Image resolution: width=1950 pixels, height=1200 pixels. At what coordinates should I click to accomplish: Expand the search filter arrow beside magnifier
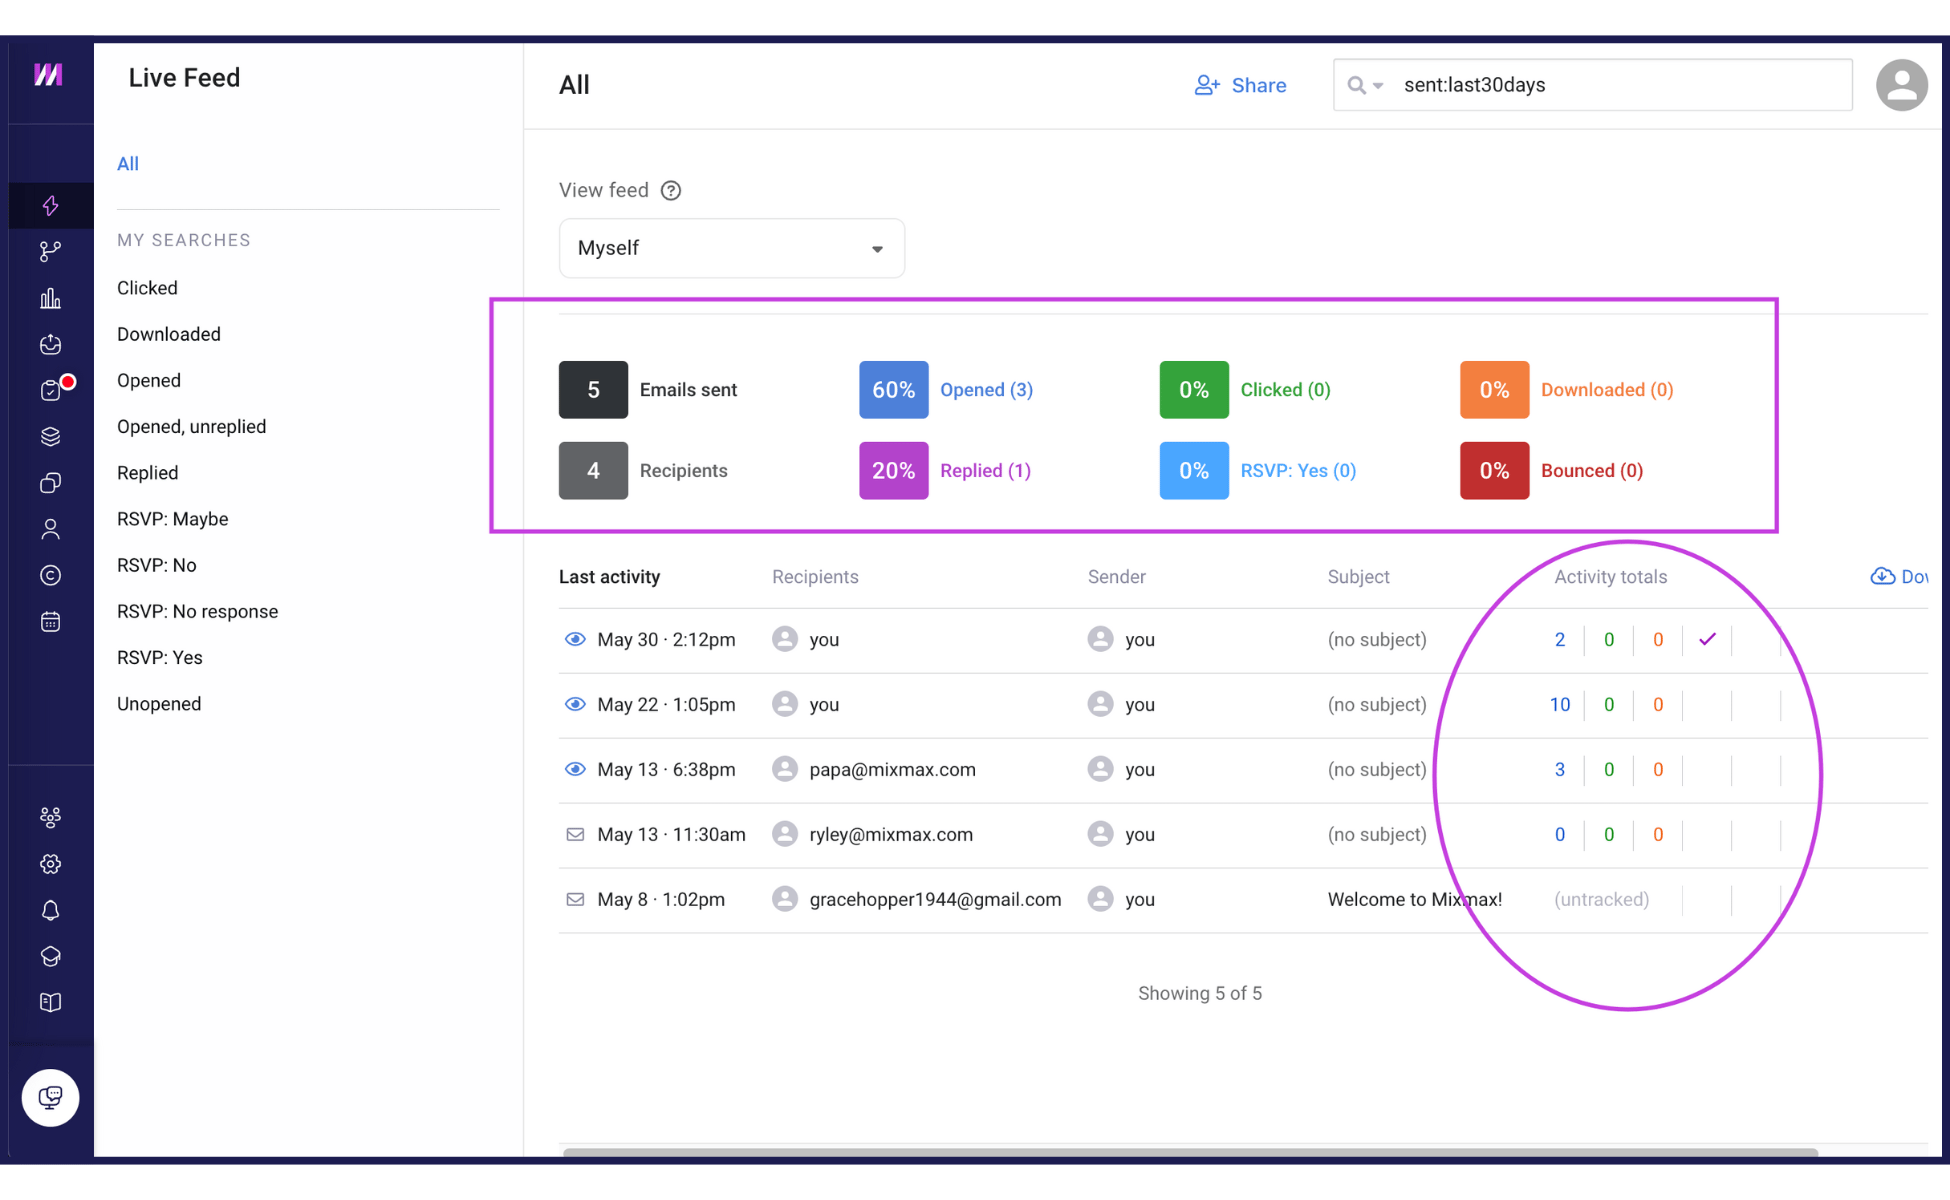coord(1380,85)
